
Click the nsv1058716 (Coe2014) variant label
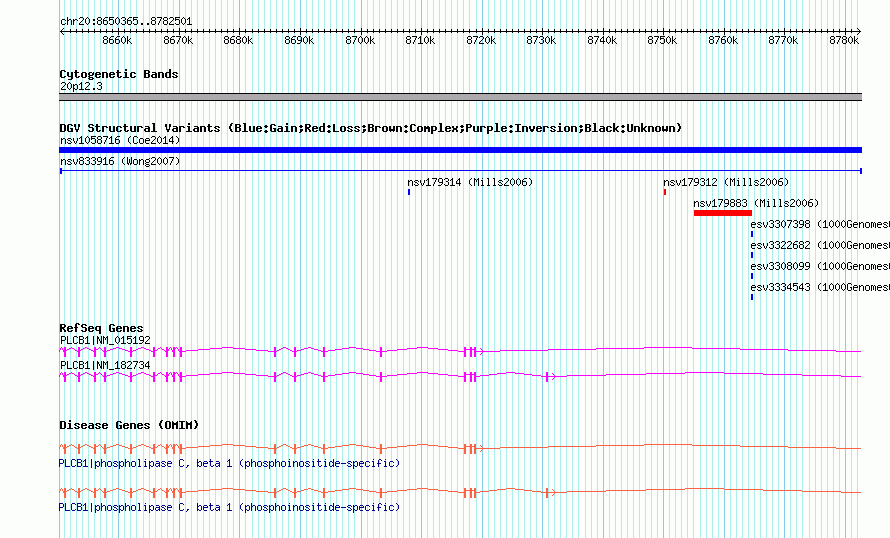click(x=120, y=140)
